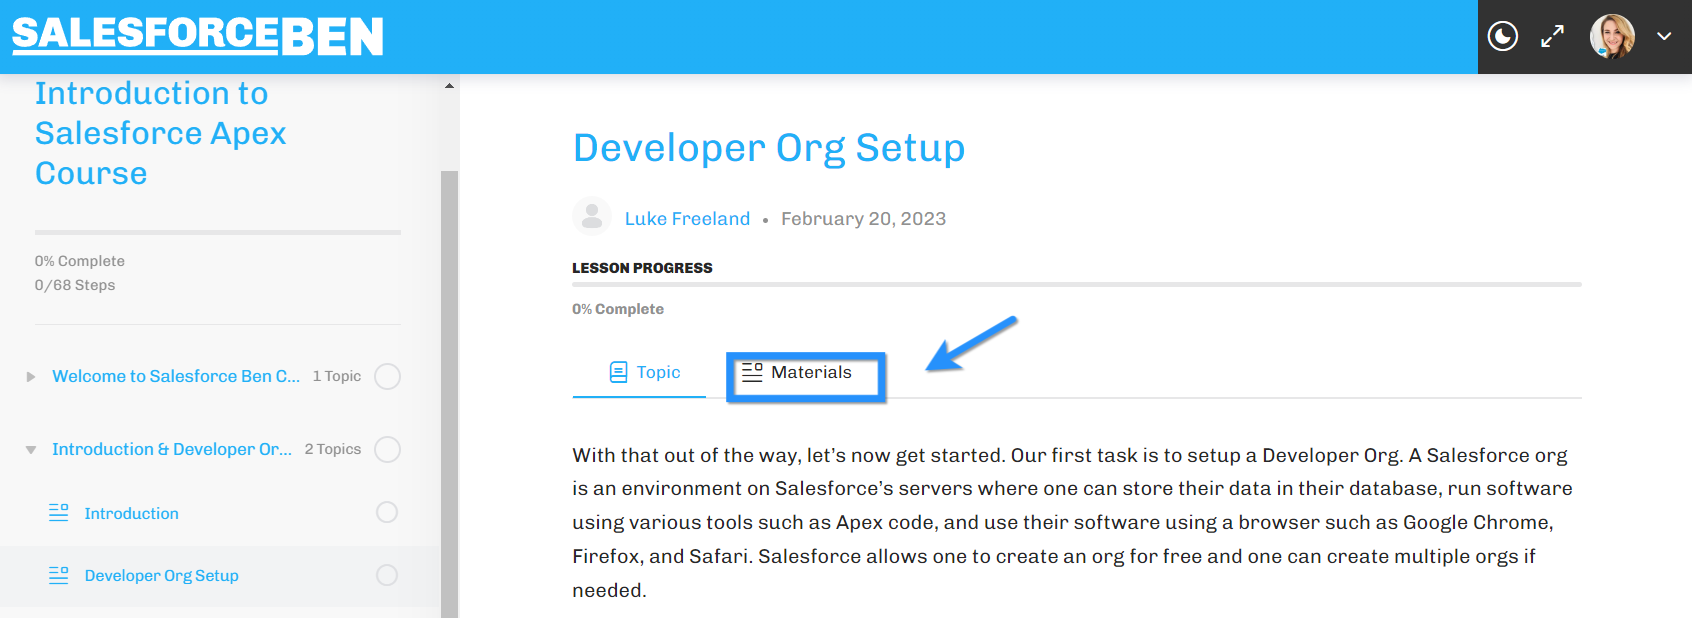Screen dimensions: 1692x618
Task: Click the lesson icon beside Introduction
Action: [59, 513]
